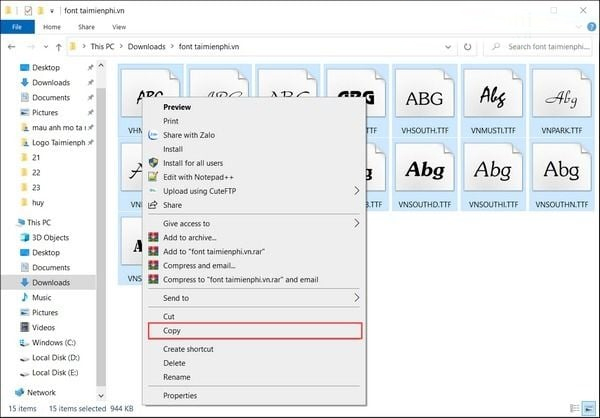
Task: Open the recent locations dropdown arrow
Action: 46,47
